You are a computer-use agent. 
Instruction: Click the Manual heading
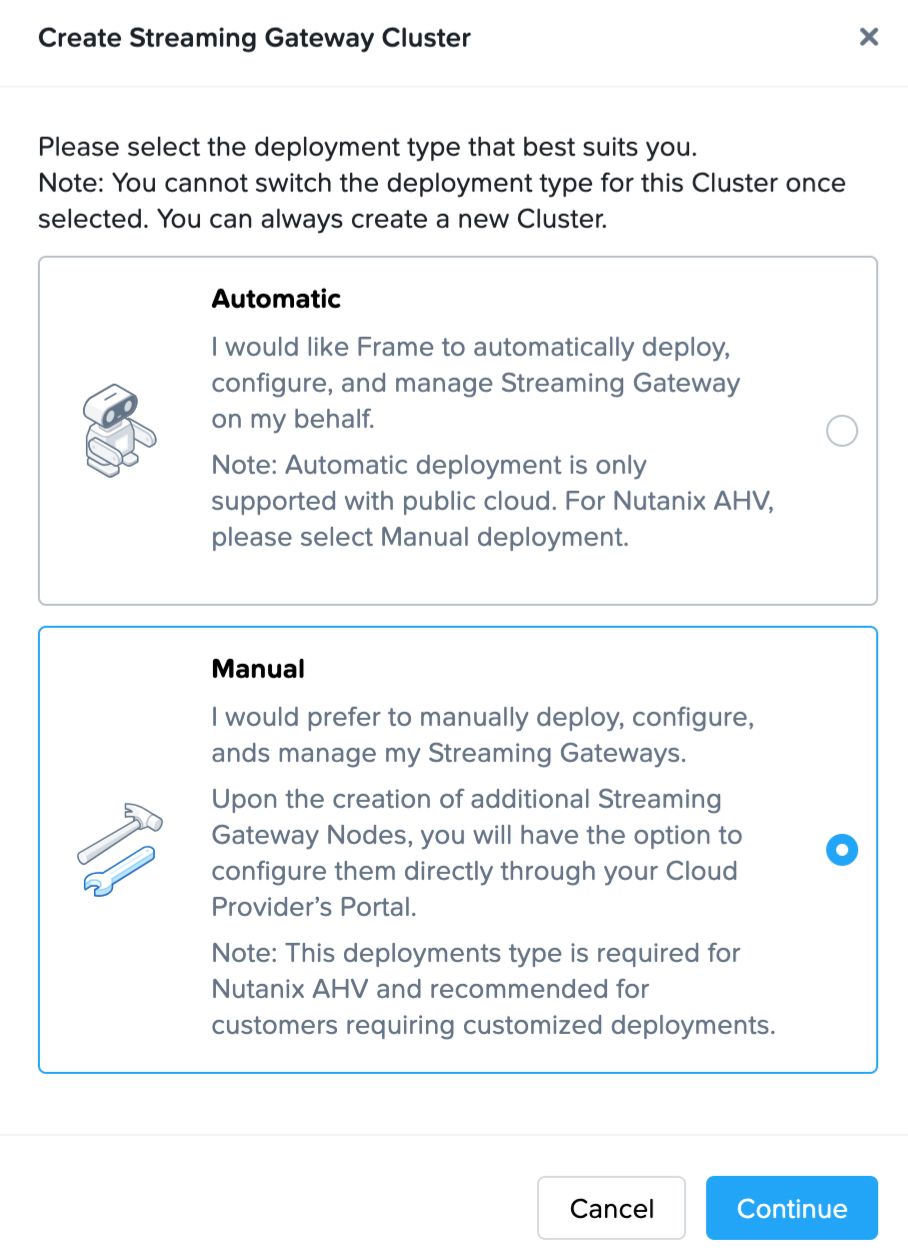[258, 669]
